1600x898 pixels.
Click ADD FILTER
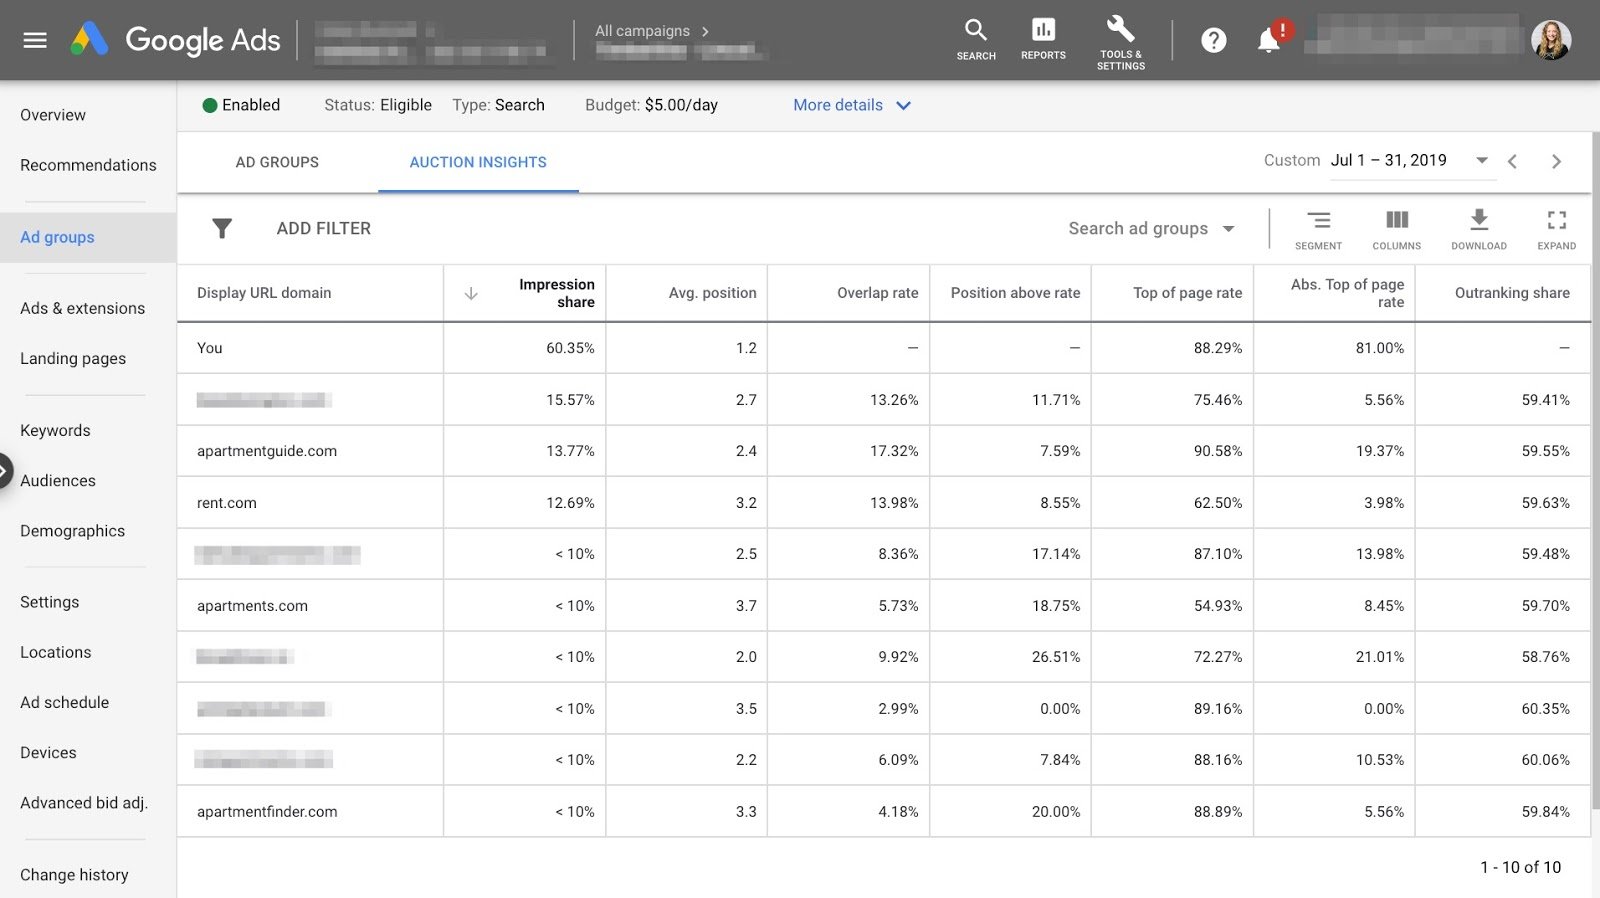(x=323, y=229)
